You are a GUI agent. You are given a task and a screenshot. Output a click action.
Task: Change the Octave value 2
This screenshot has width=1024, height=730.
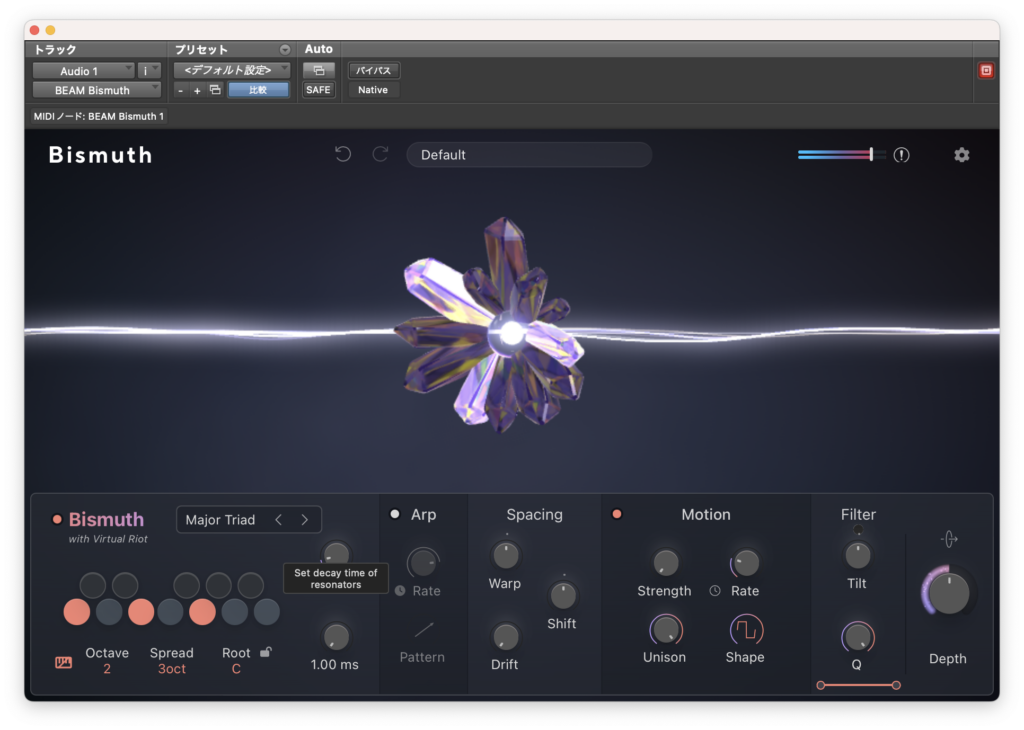(x=107, y=669)
